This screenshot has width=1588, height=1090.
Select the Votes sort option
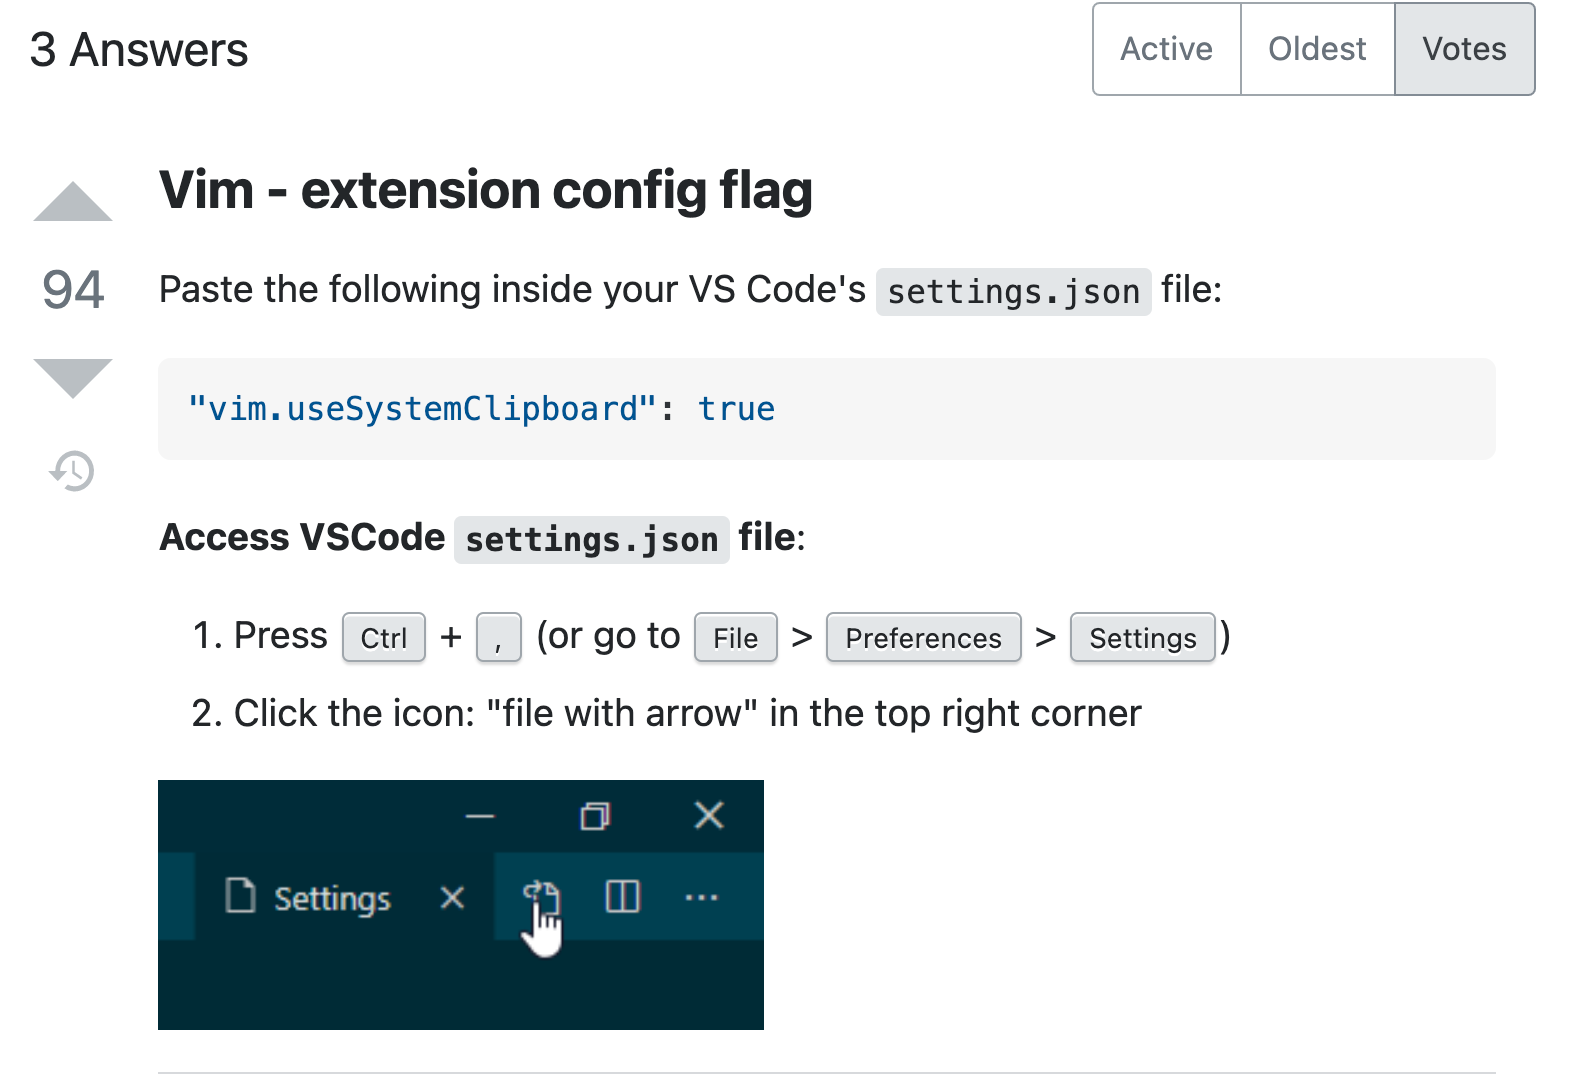point(1463,48)
